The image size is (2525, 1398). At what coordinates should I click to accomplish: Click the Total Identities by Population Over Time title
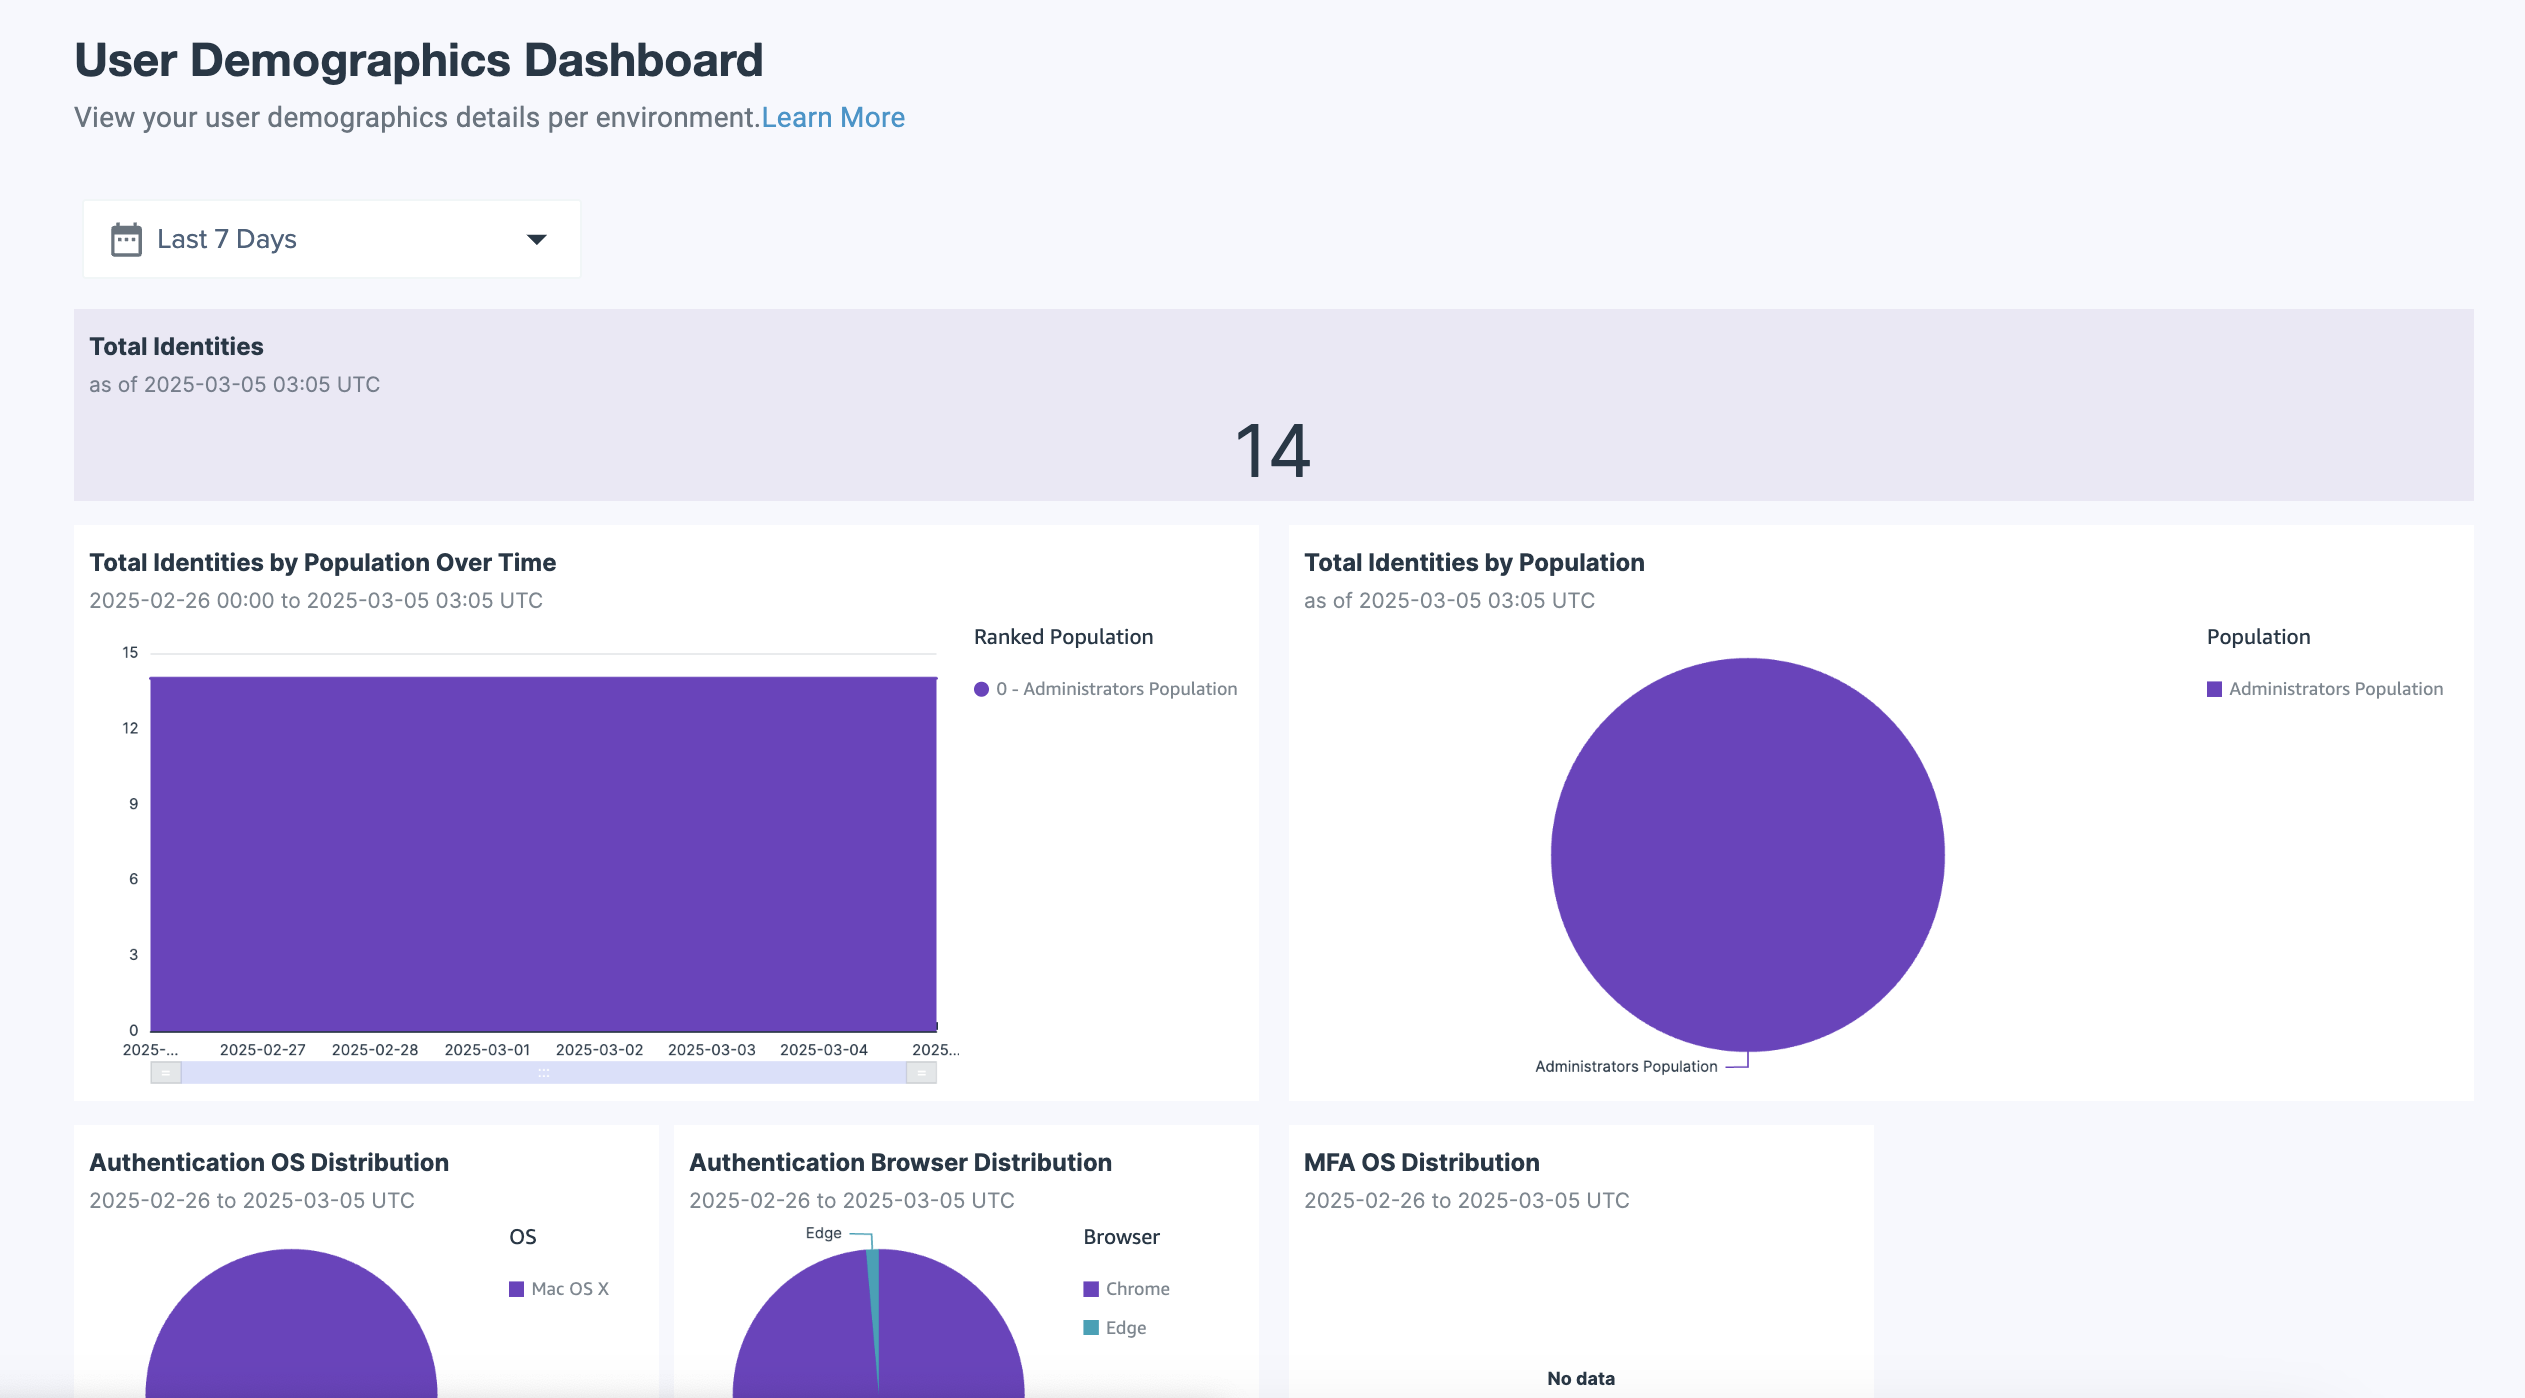[x=323, y=563]
